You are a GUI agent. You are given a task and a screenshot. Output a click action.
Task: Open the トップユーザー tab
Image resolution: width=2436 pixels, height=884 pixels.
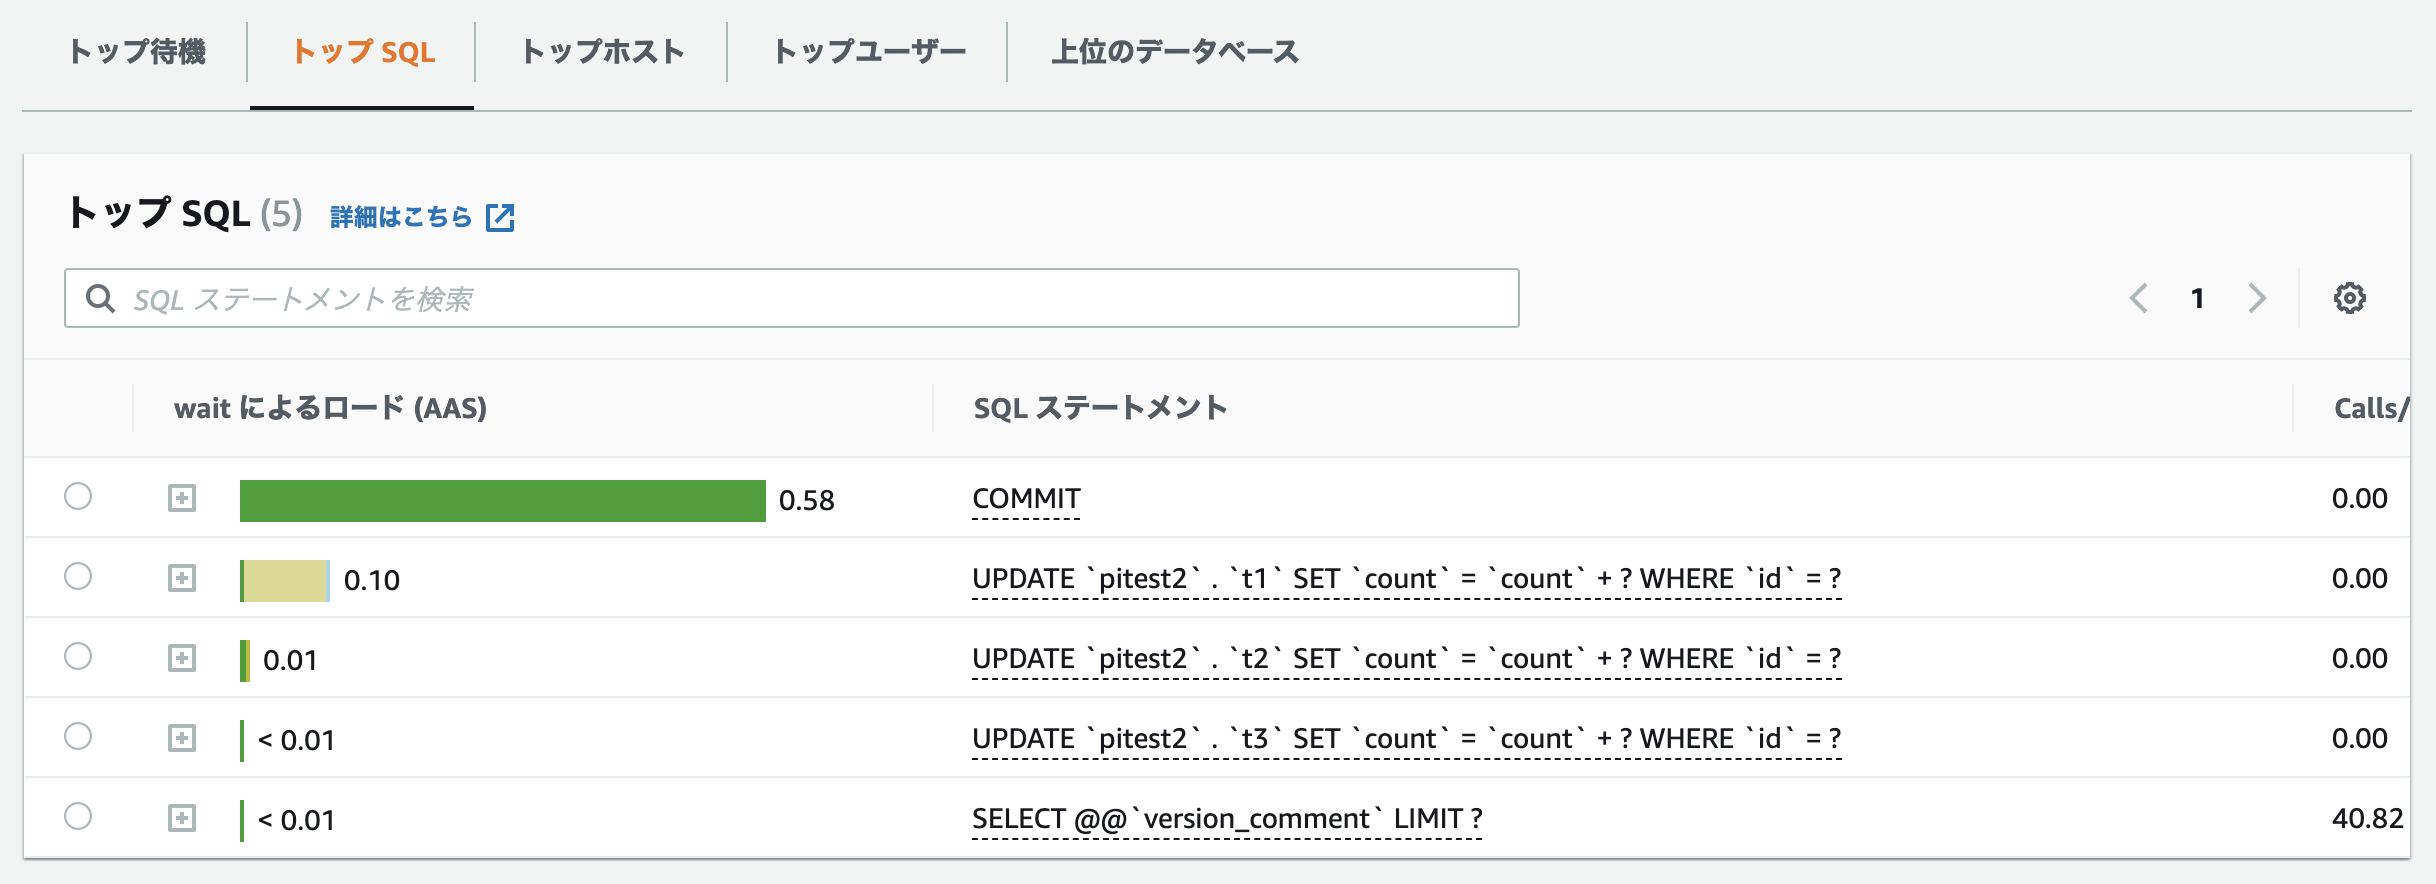point(869,52)
